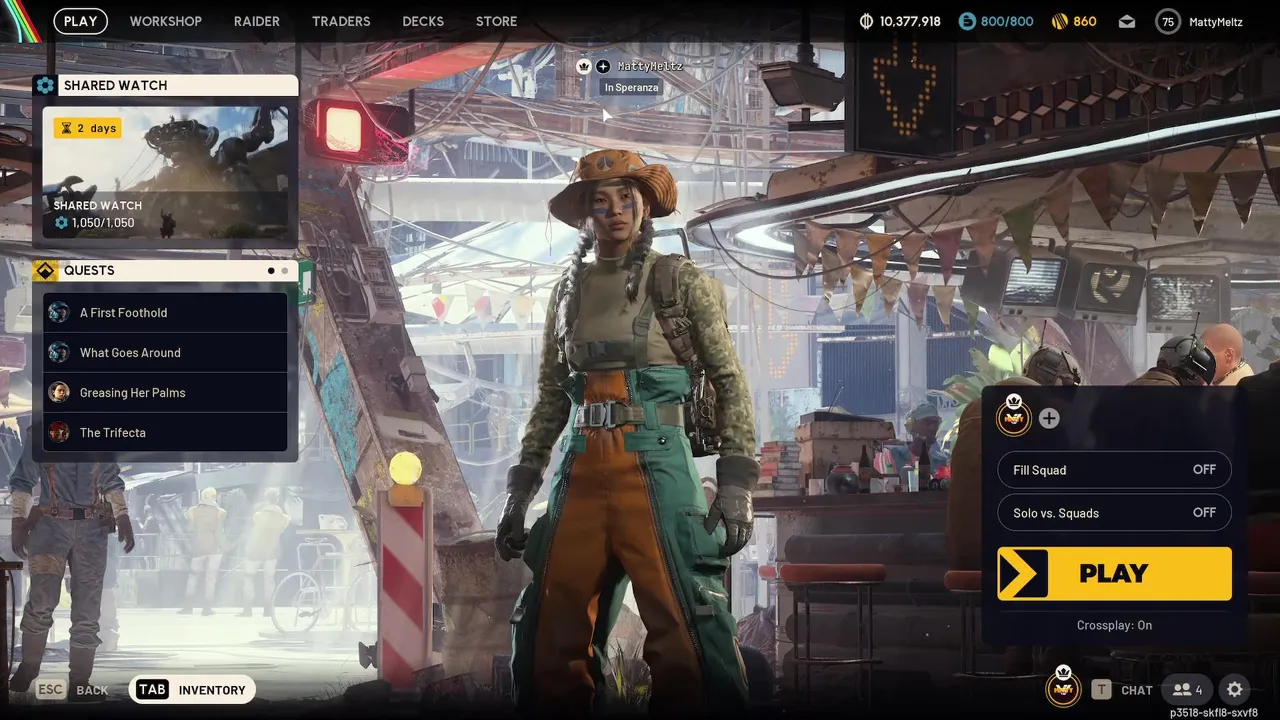This screenshot has width=1280, height=720.
Task: Open quest The Trifecta
Action: click(165, 432)
